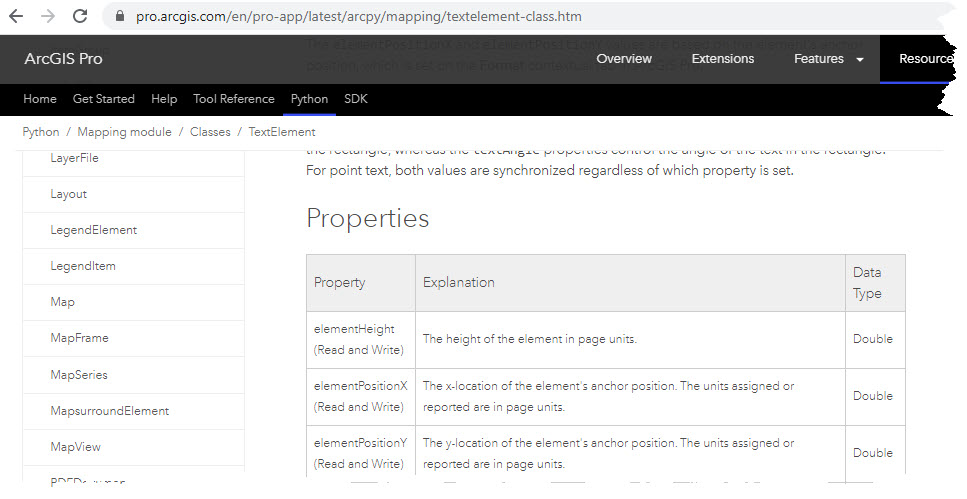This screenshot has height=499, width=967.
Task: Open the Extensions tab
Action: pos(723,59)
